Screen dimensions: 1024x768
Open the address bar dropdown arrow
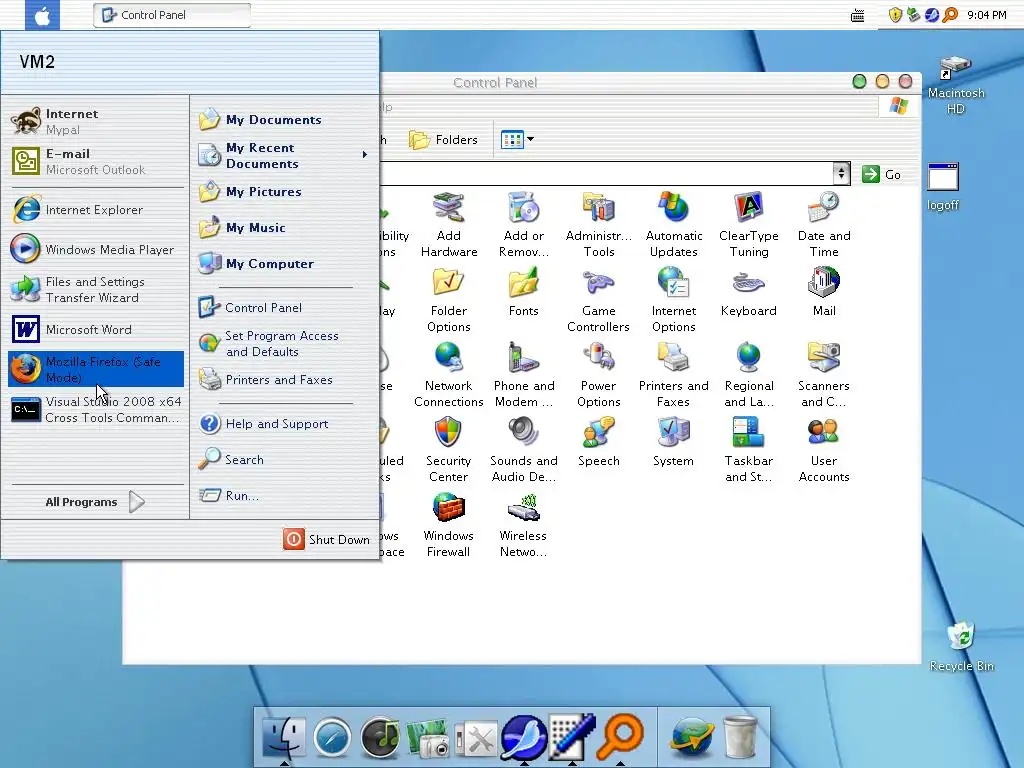tap(841, 173)
